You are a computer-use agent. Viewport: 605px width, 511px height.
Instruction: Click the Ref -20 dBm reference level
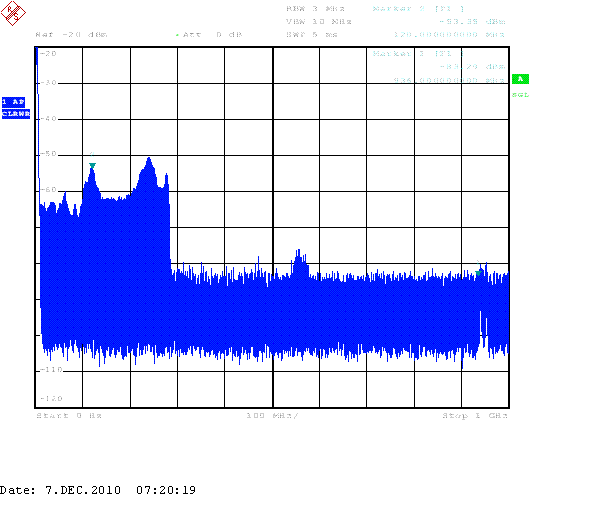(x=71, y=35)
